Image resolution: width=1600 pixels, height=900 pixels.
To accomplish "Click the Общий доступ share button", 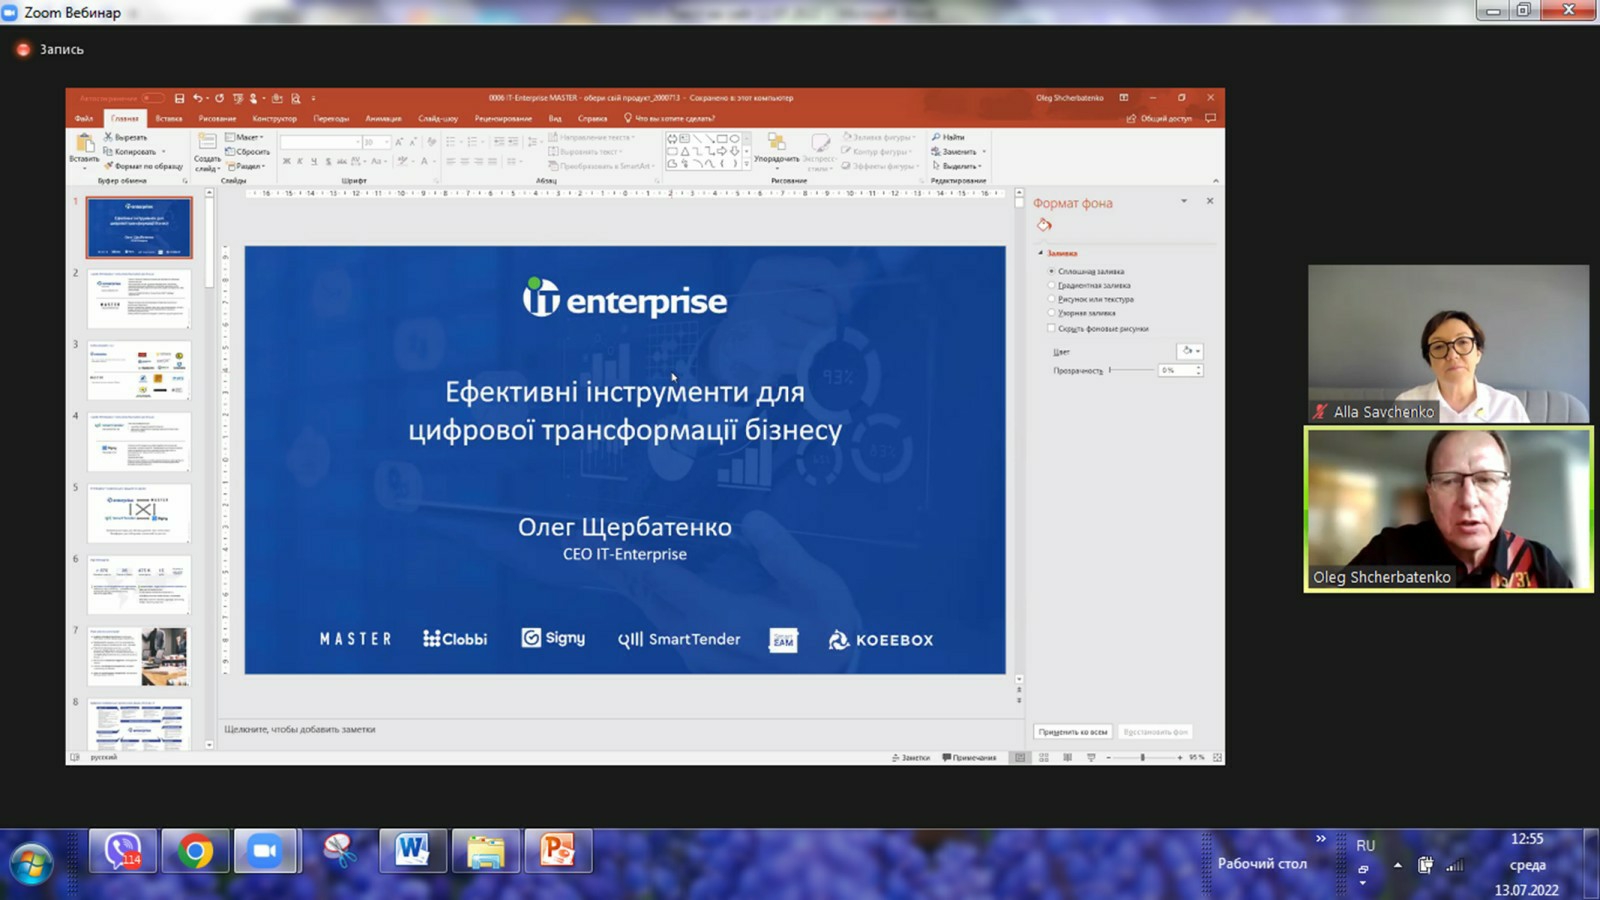I will pos(1160,118).
